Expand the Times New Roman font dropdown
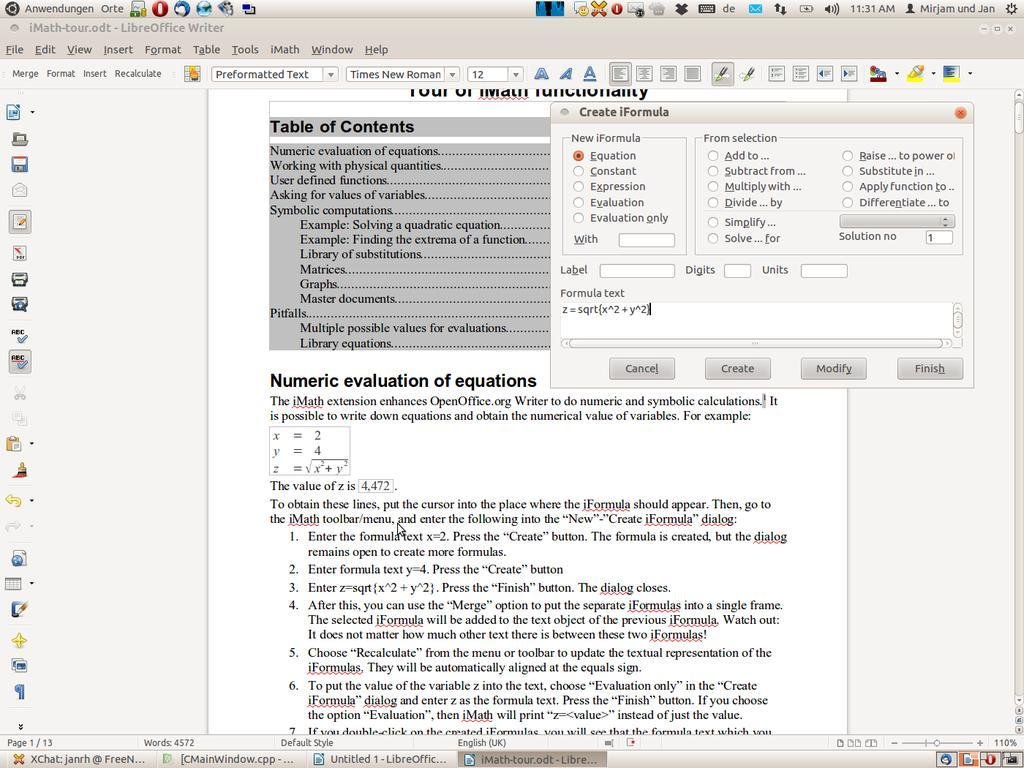 [x=452, y=74]
